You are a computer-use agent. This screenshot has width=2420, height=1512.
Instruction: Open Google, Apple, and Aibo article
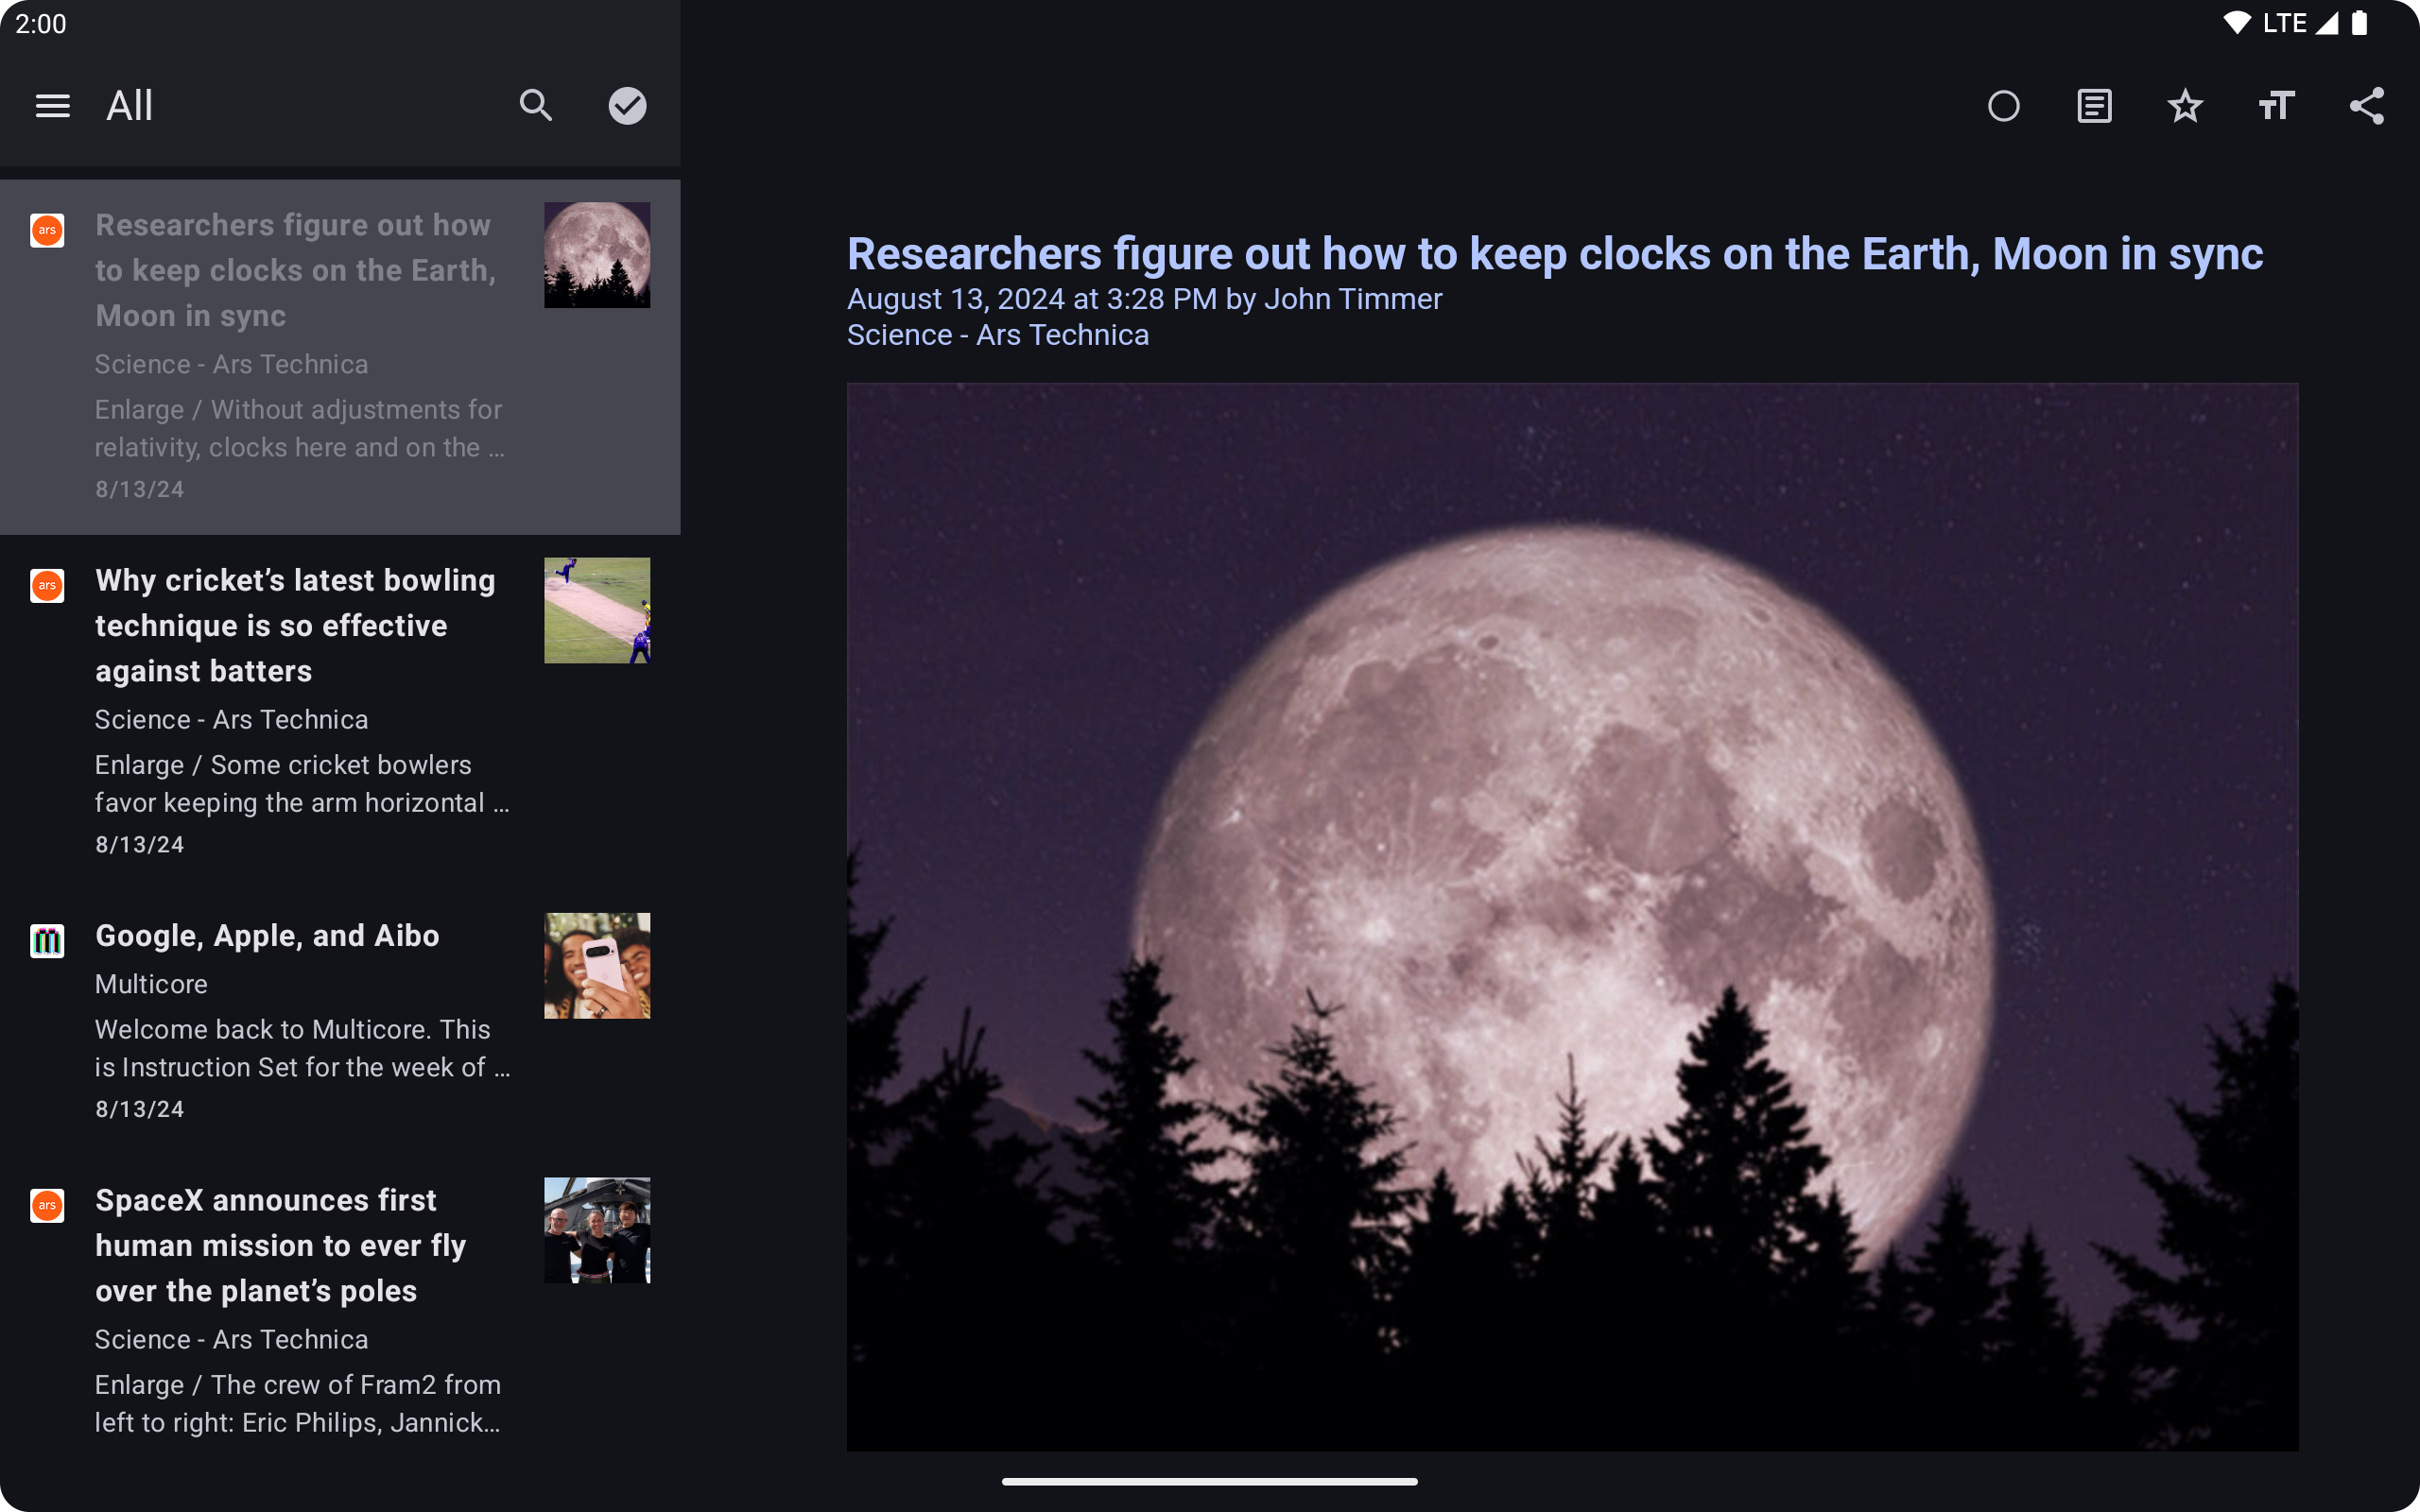[x=267, y=936]
